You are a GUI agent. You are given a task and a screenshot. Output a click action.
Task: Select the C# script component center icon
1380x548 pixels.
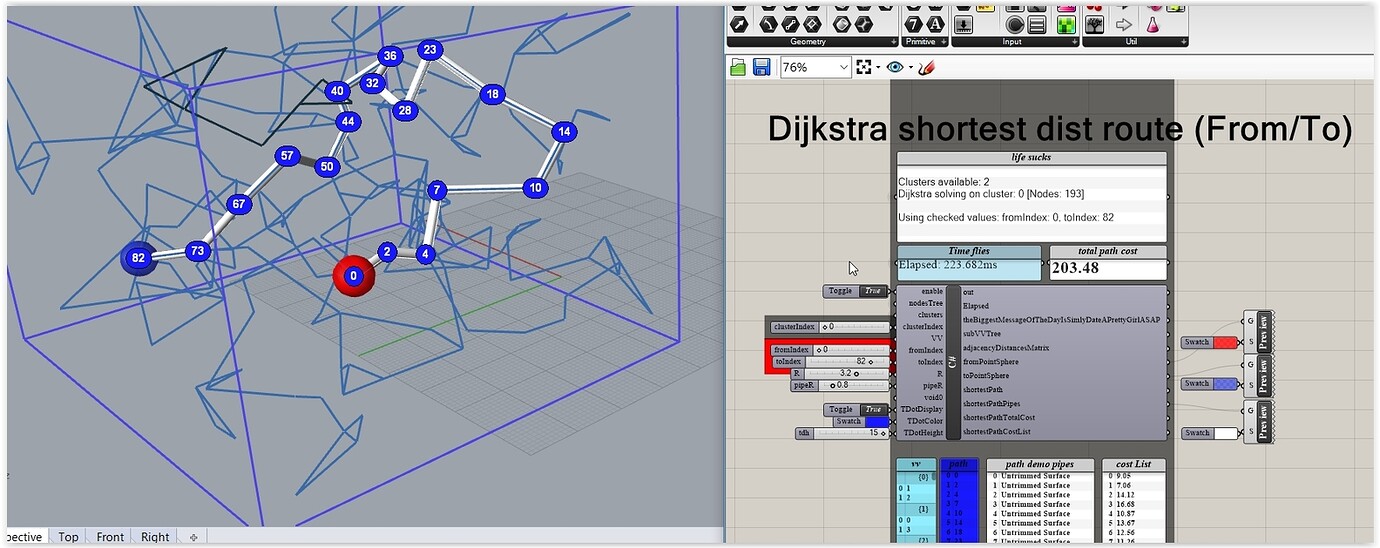(x=953, y=362)
